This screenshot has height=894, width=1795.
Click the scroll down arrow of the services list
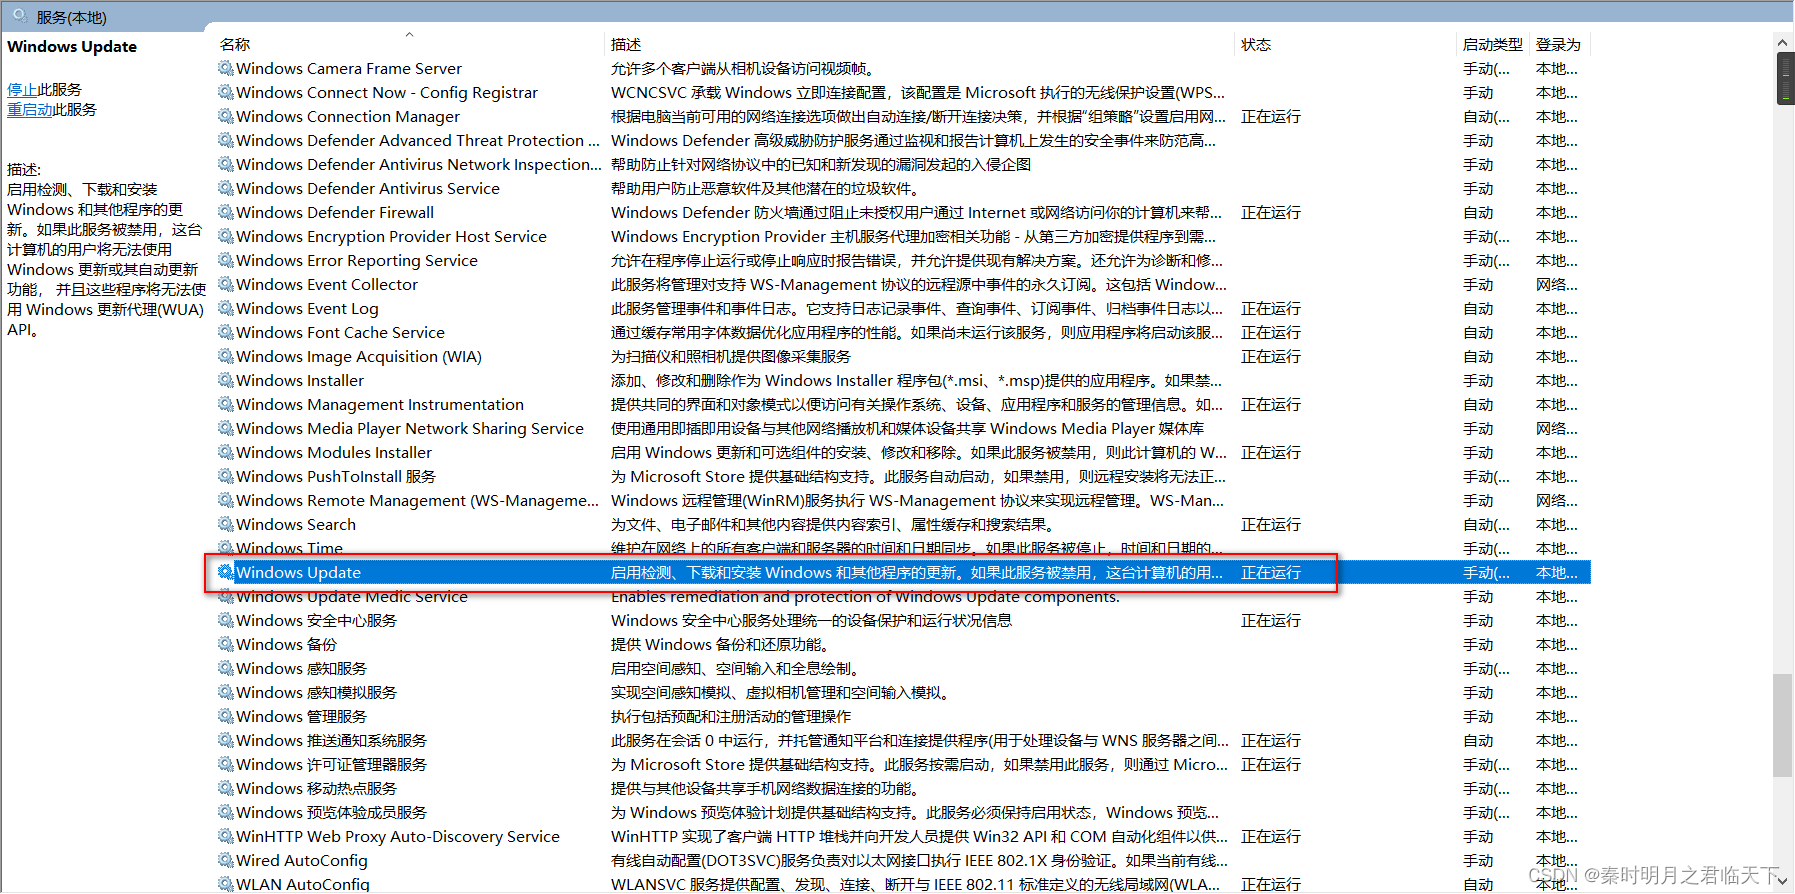click(1784, 882)
